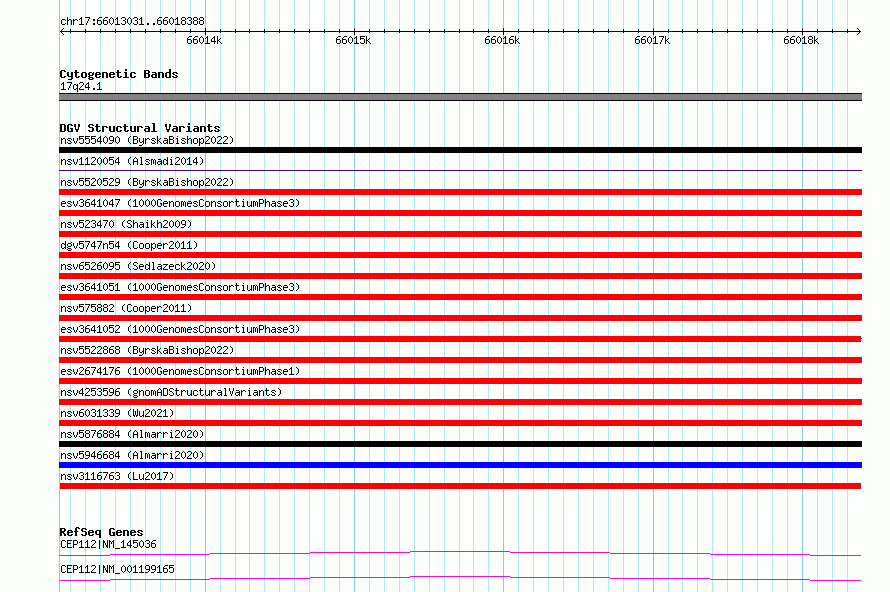The height and width of the screenshot is (592, 890).
Task: Select variant nsv5876884 (Almarri2020) label
Action: (132, 434)
